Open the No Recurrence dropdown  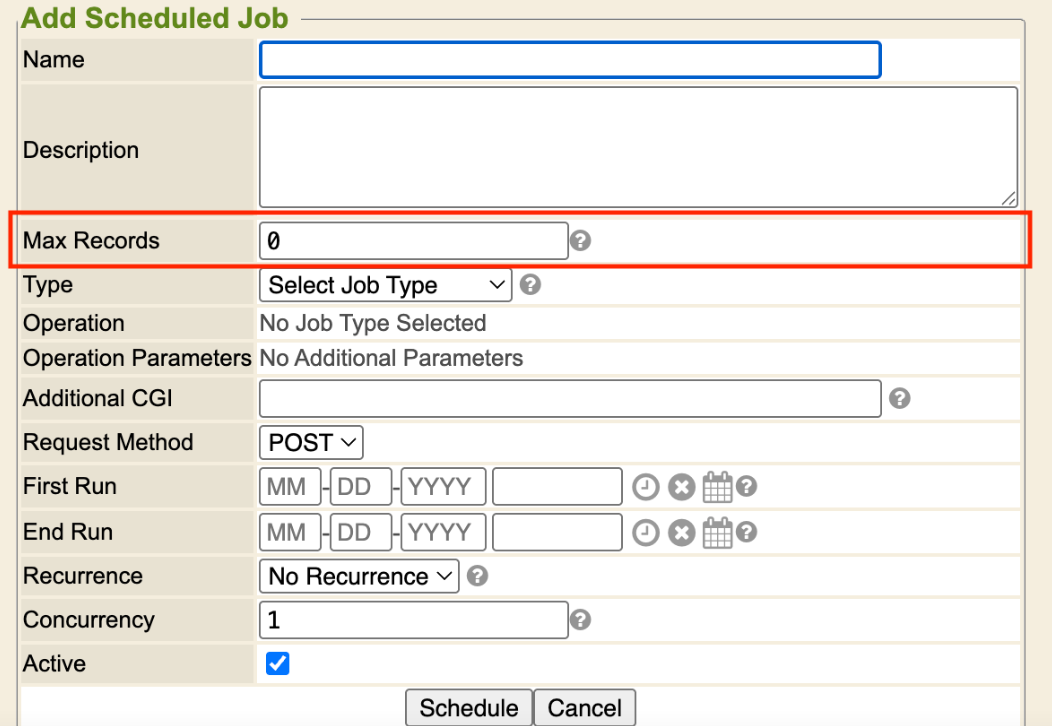coord(359,577)
